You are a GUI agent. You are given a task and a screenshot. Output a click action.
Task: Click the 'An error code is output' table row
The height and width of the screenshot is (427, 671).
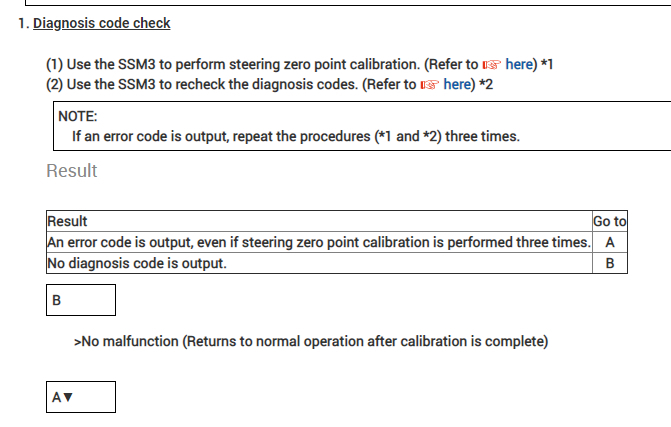click(x=318, y=242)
